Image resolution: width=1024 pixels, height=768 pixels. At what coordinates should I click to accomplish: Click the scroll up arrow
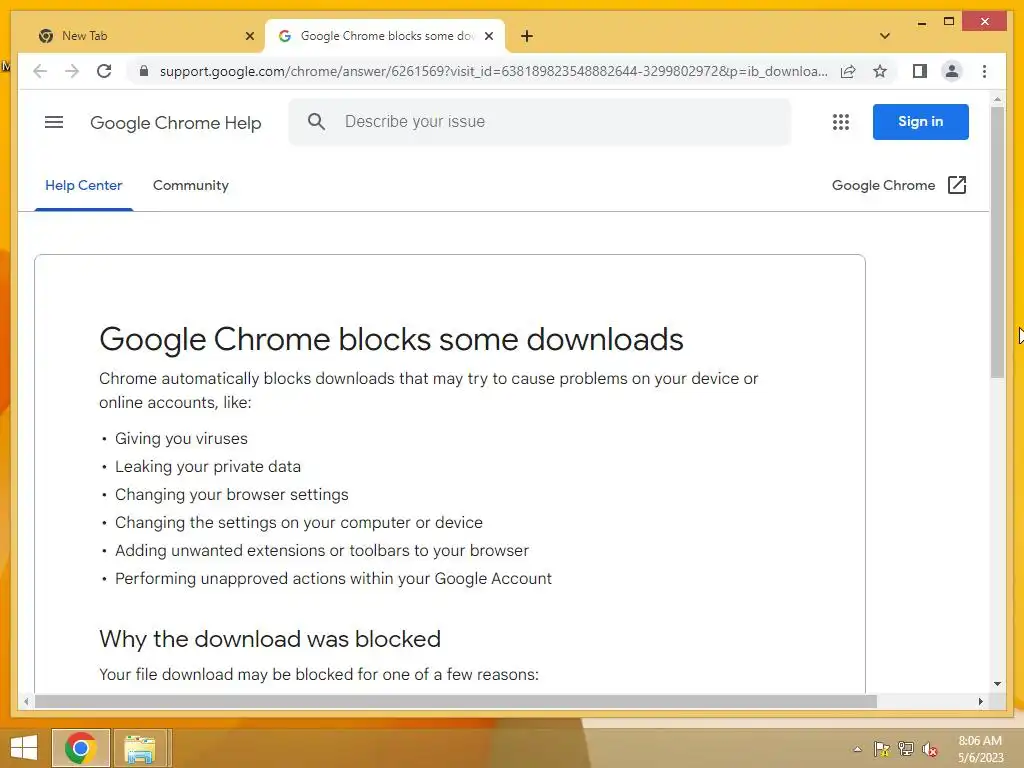click(997, 99)
